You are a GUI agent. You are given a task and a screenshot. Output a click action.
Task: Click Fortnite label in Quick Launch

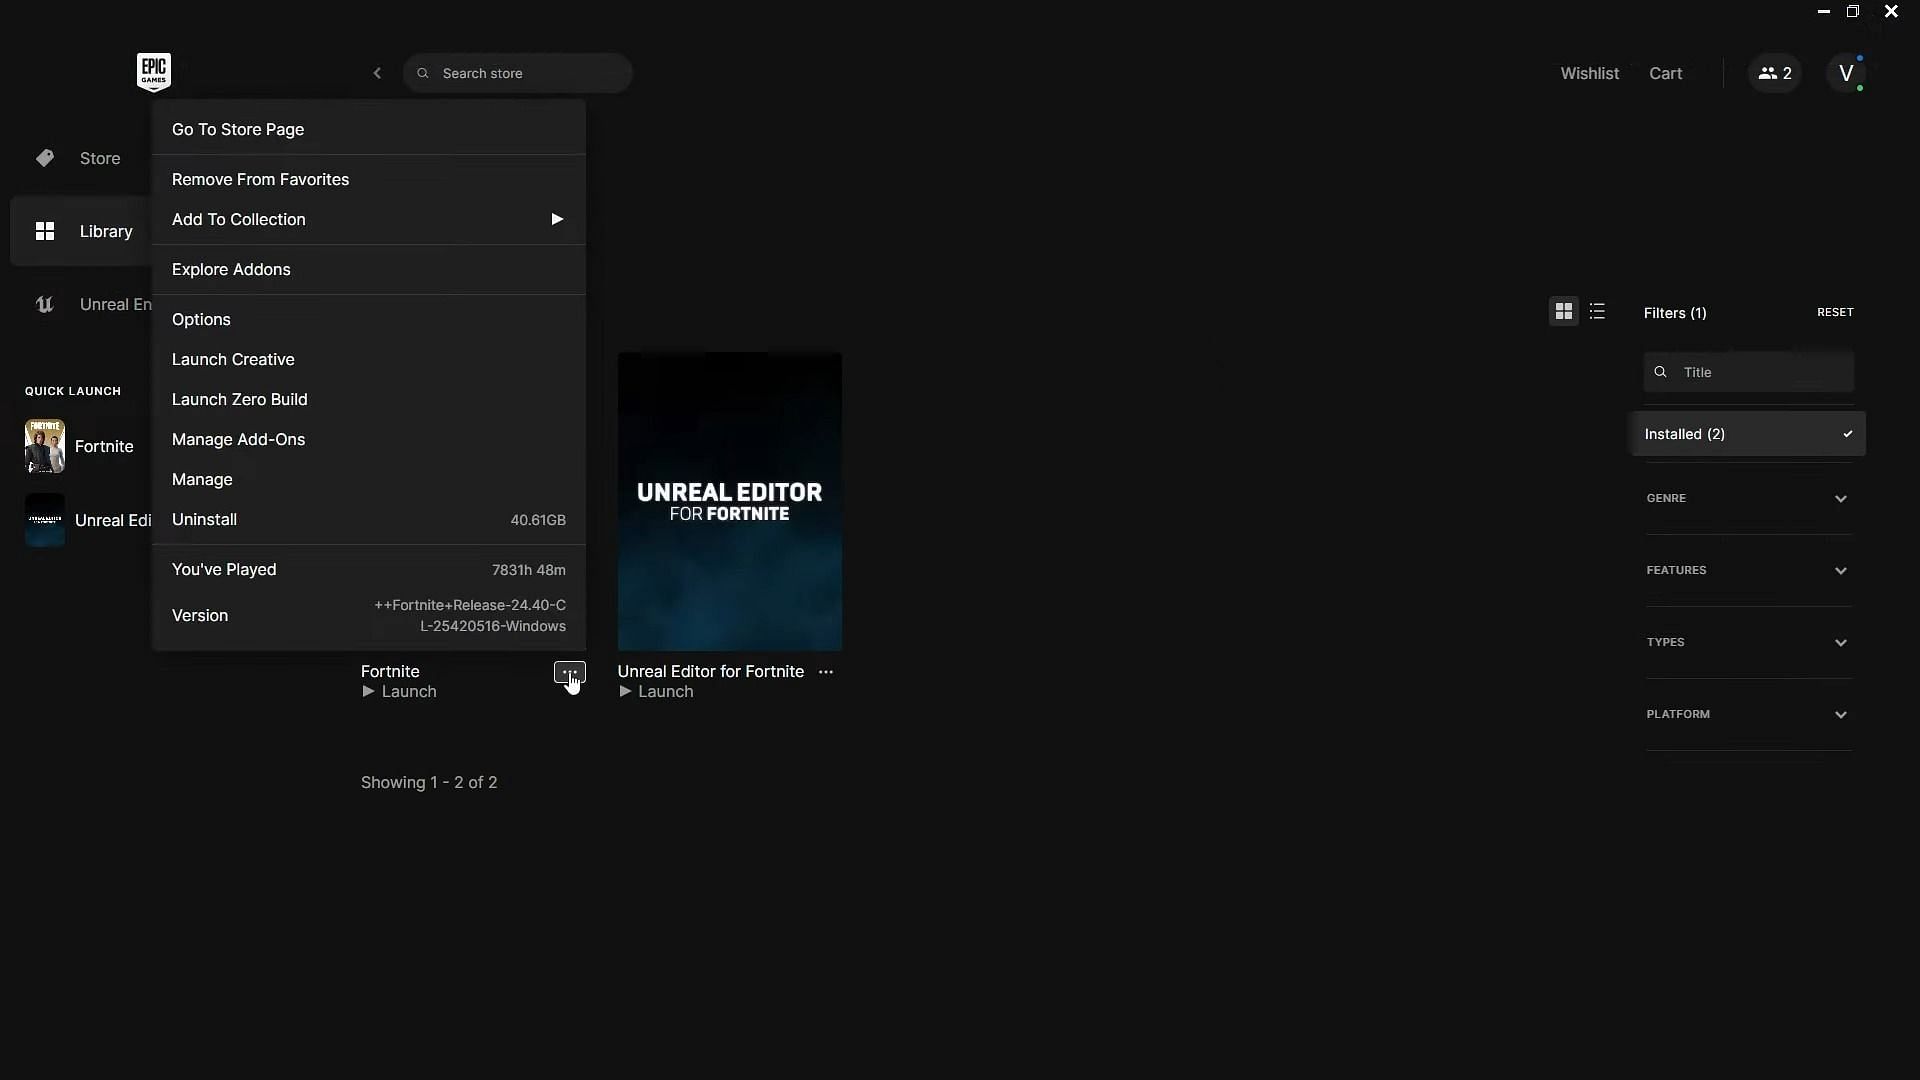104,446
